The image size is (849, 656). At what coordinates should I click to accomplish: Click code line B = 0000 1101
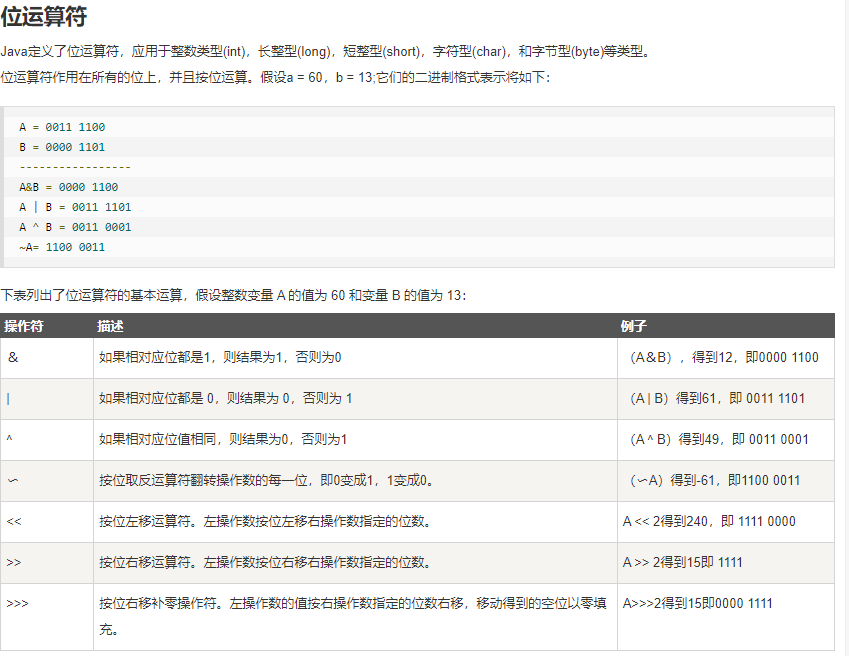tap(62, 147)
